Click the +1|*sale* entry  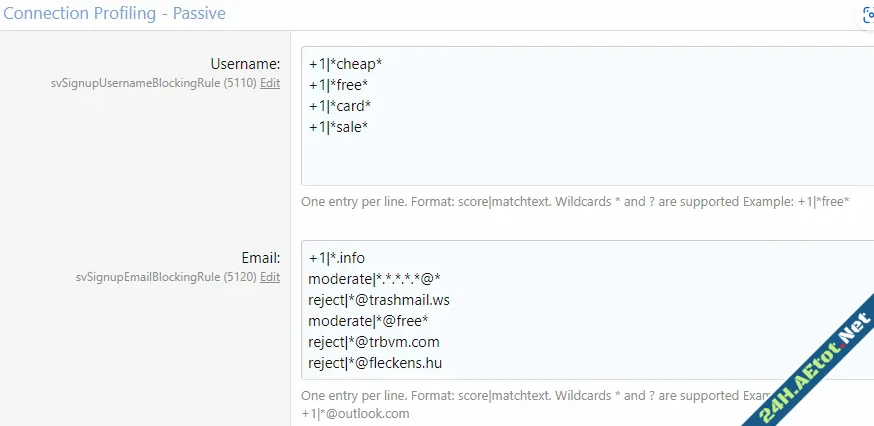point(339,126)
